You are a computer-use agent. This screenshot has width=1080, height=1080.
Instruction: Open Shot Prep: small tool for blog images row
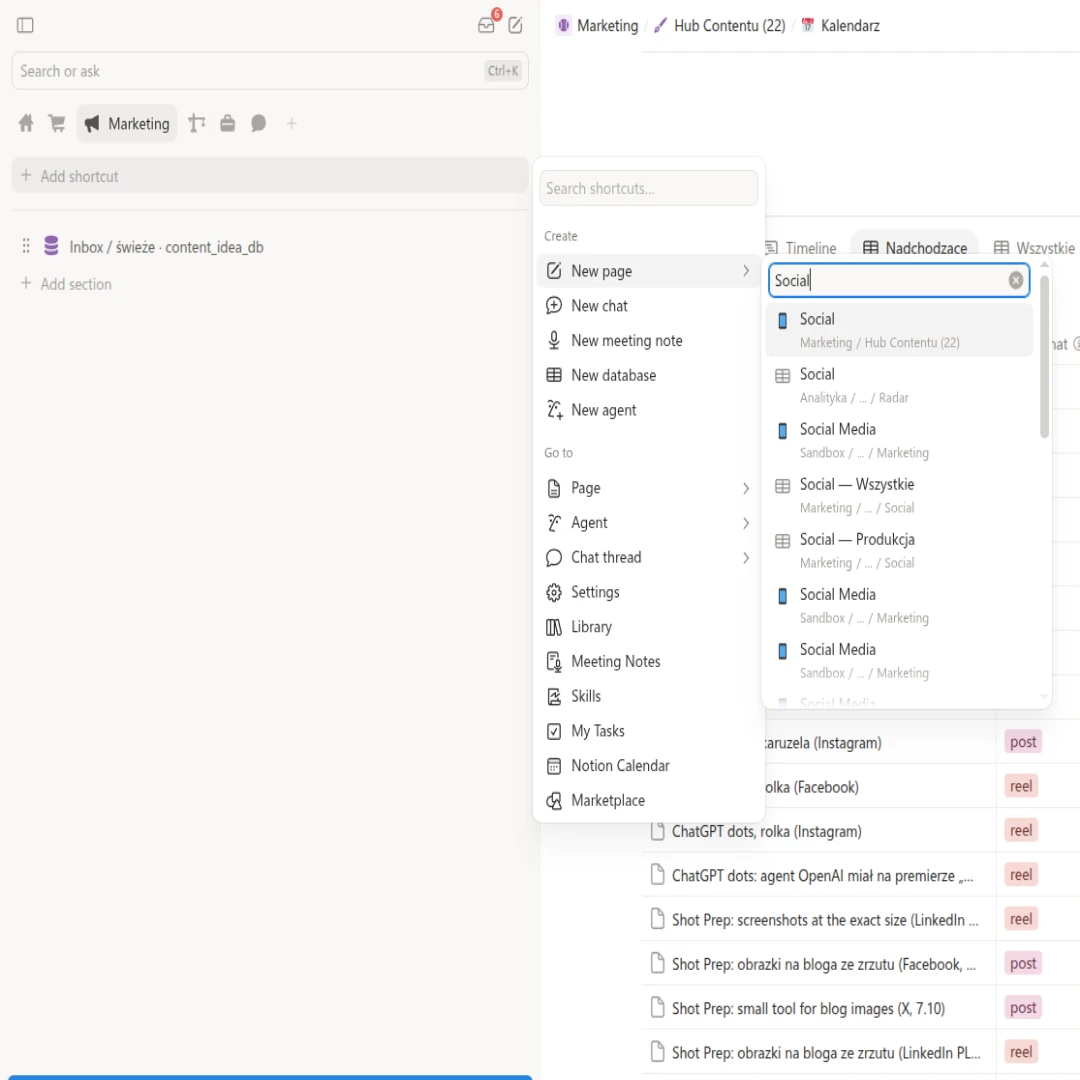click(x=808, y=1008)
